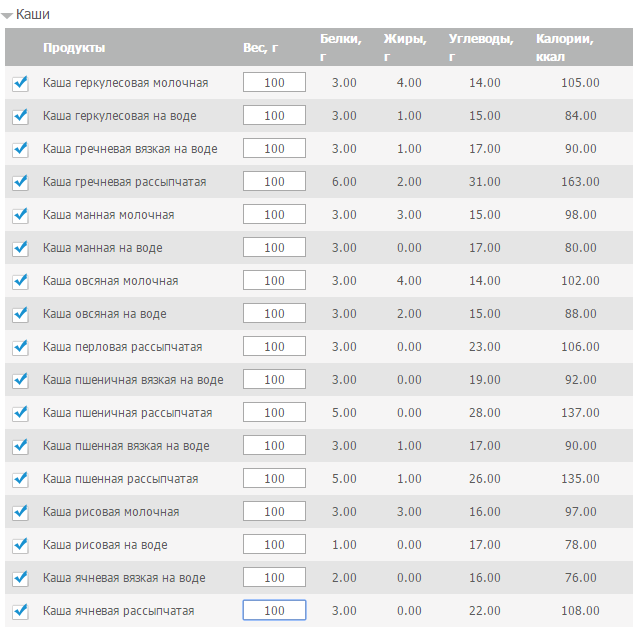Collapse the Каши category section

pyautogui.click(x=9, y=15)
